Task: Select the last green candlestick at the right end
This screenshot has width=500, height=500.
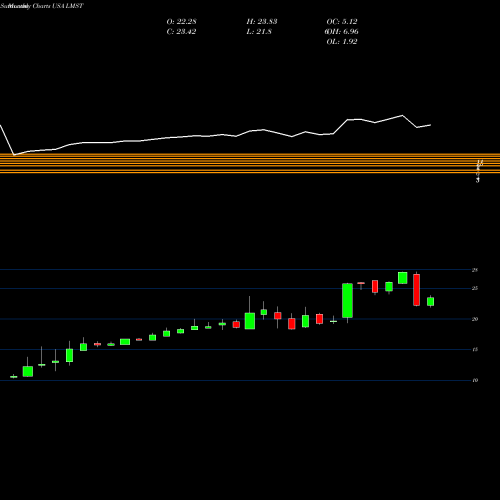Action: point(431,301)
